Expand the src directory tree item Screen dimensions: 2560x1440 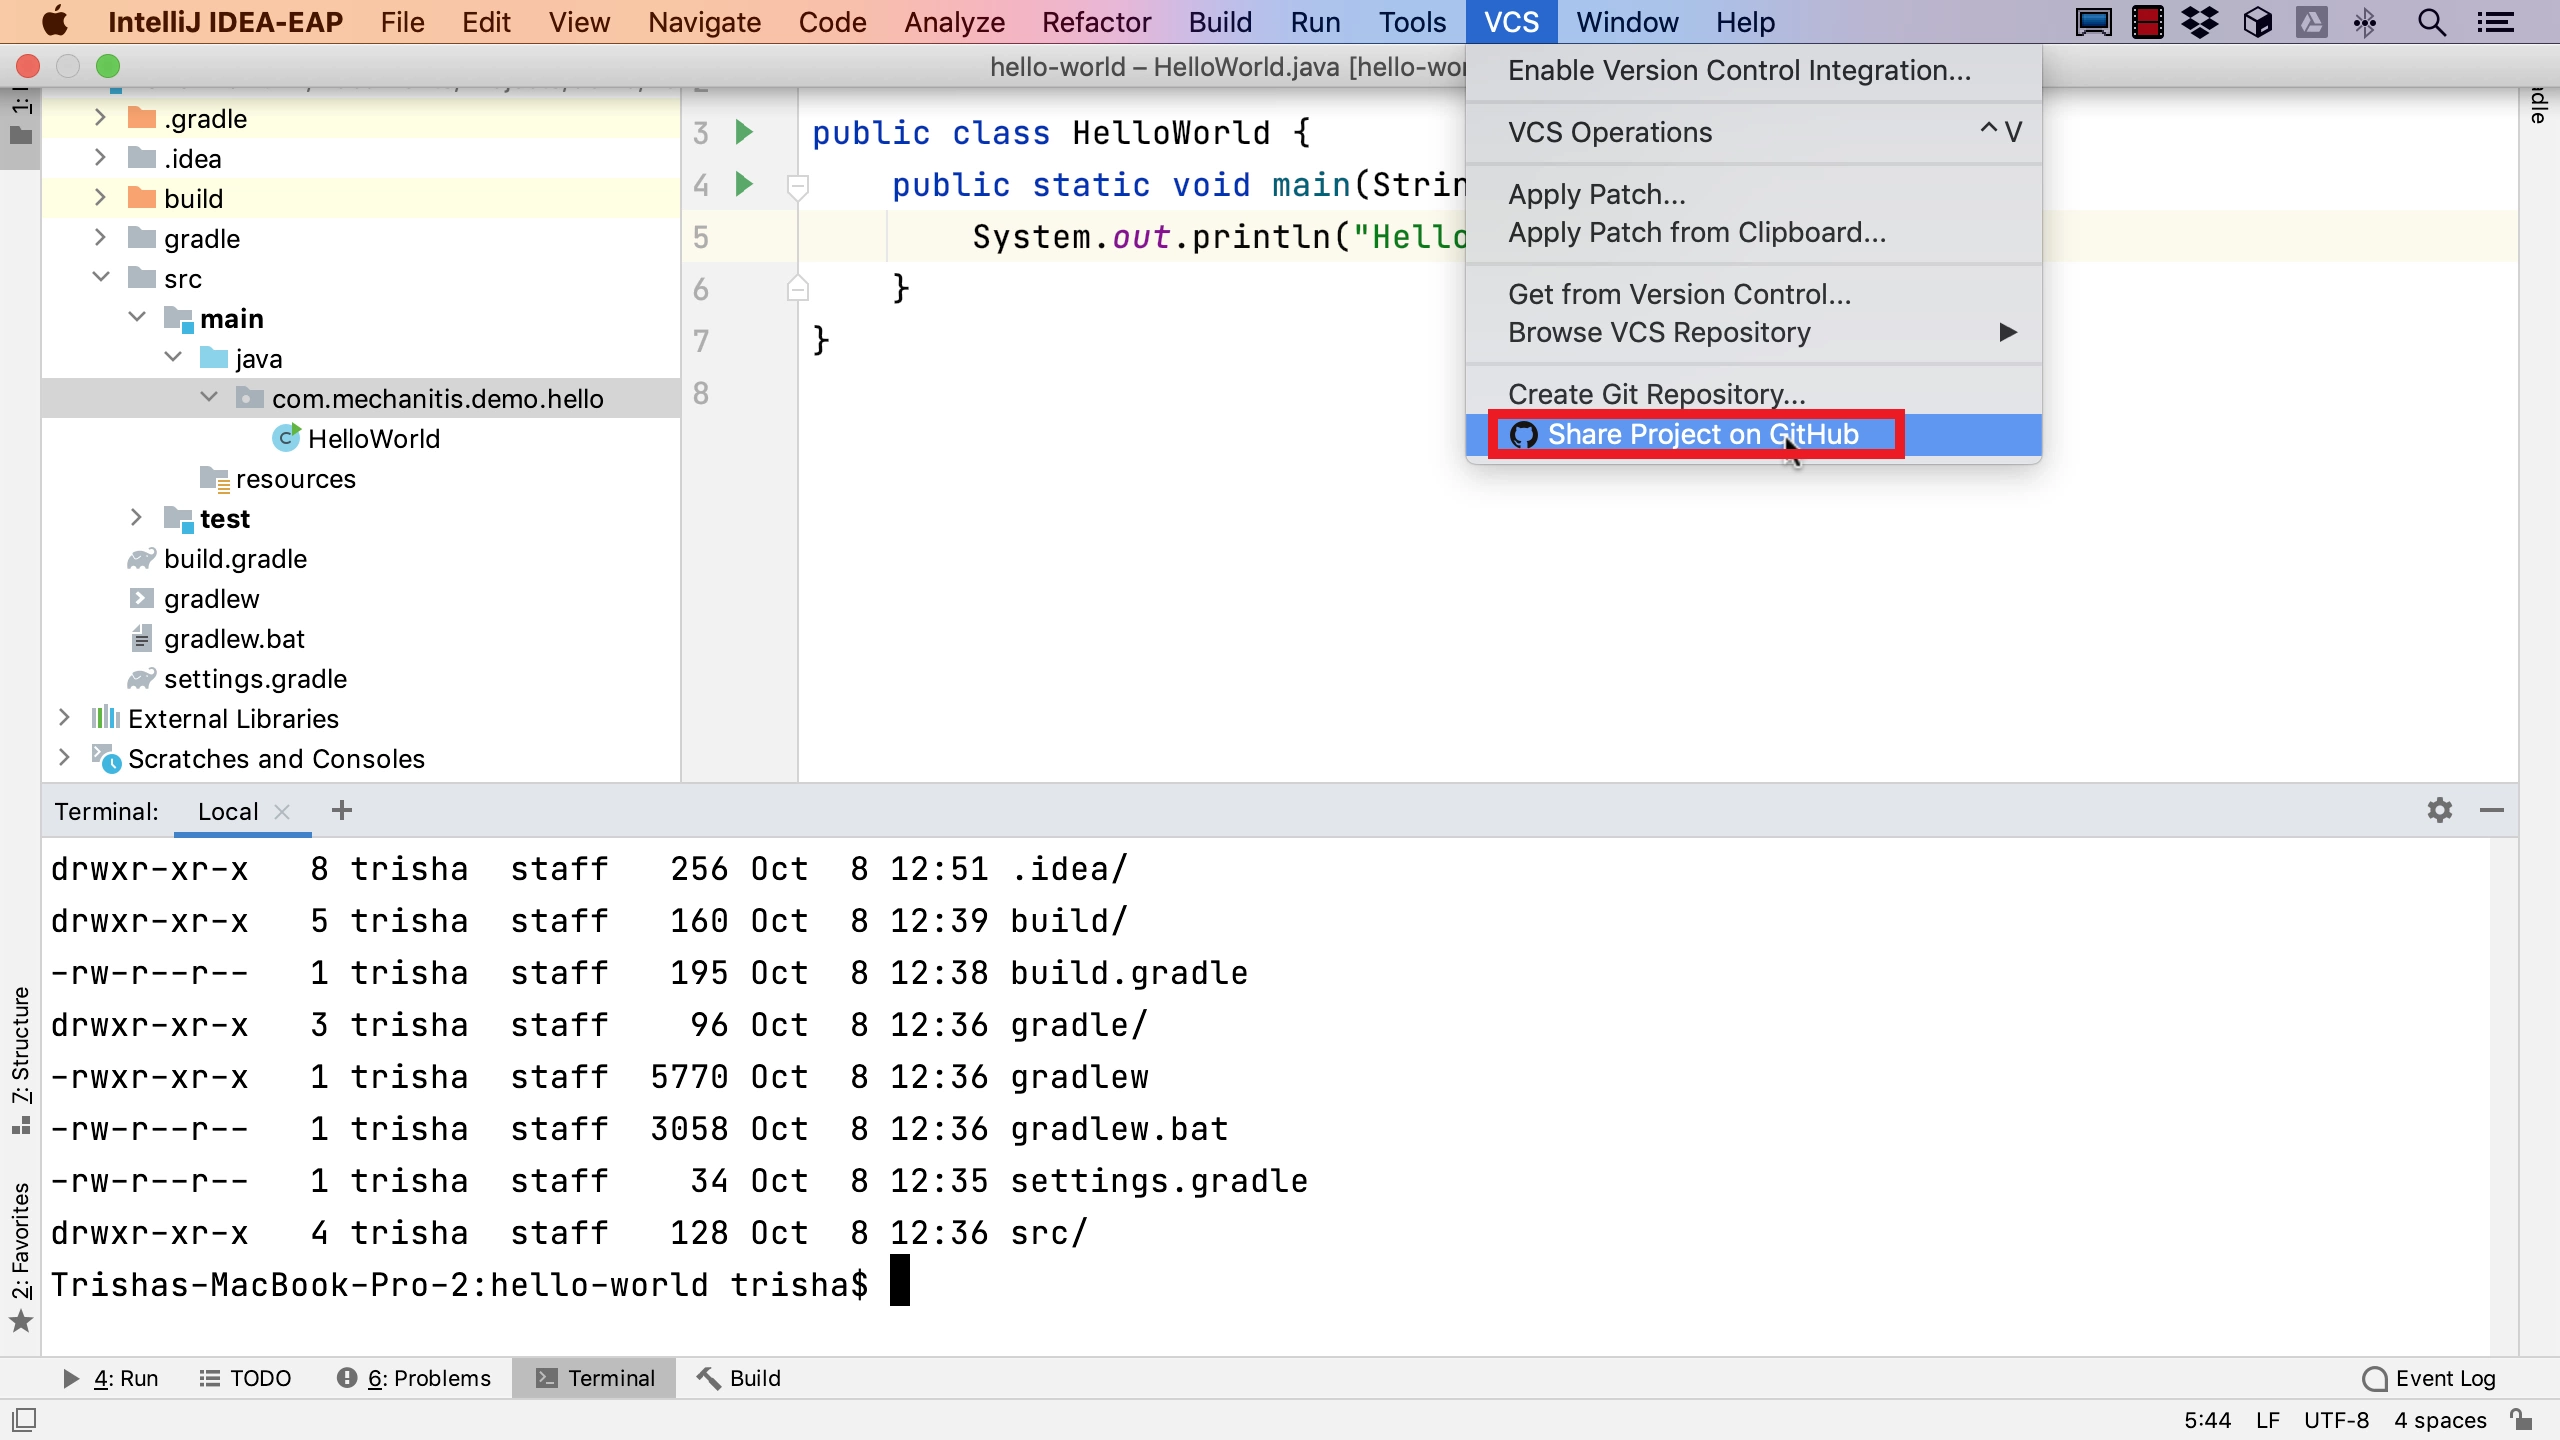98,278
